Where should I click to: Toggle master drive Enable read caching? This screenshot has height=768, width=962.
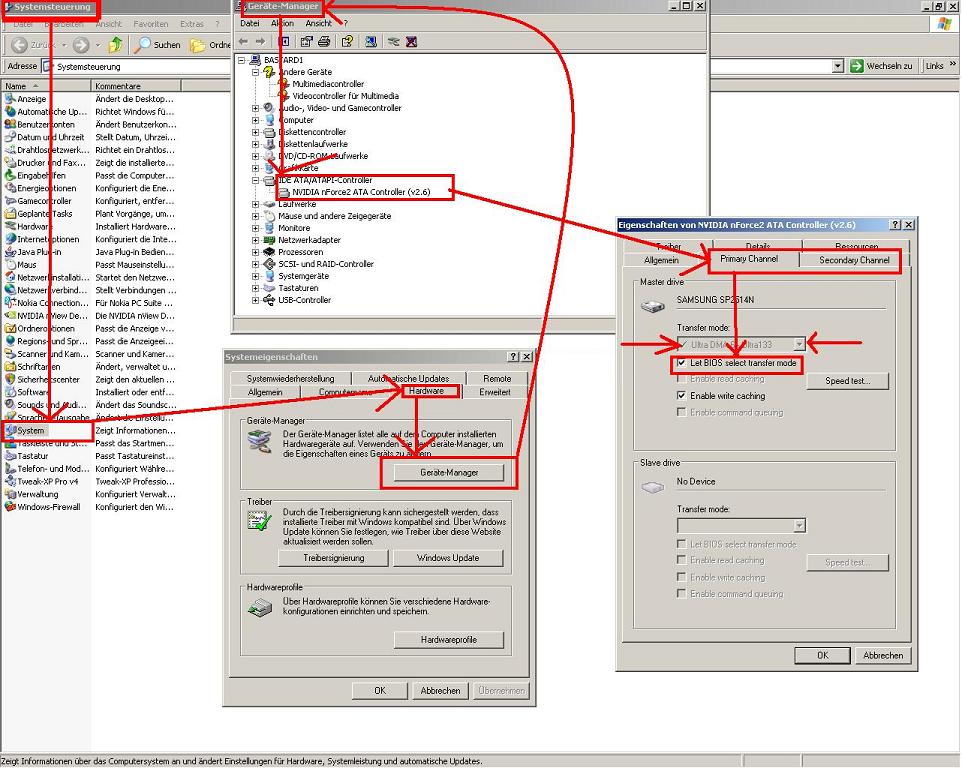coord(682,379)
